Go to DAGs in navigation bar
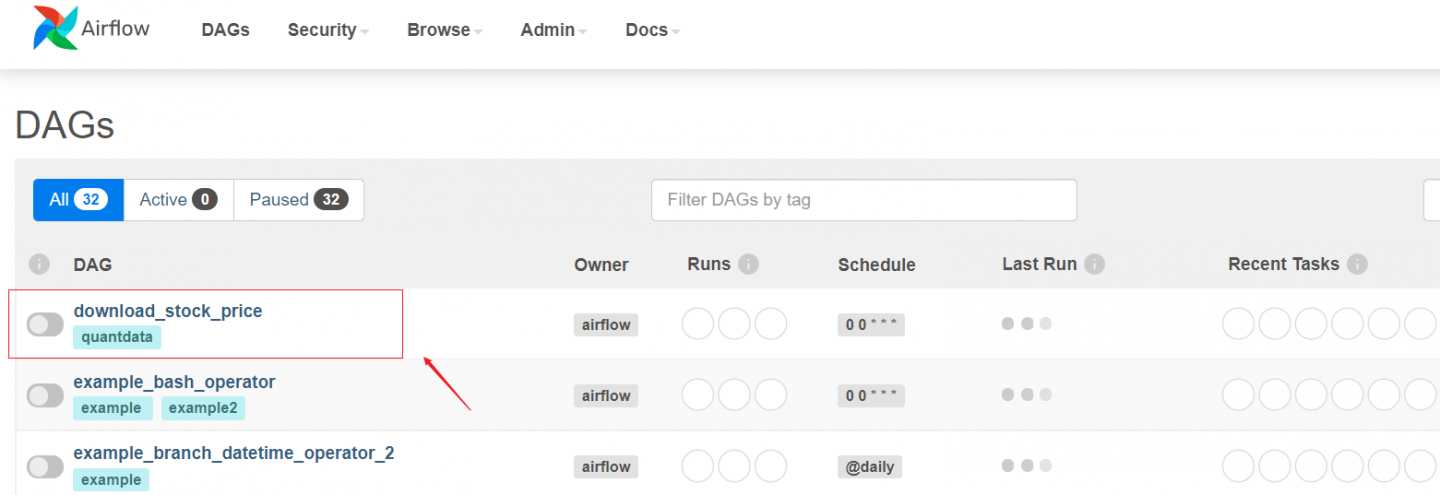 225,30
